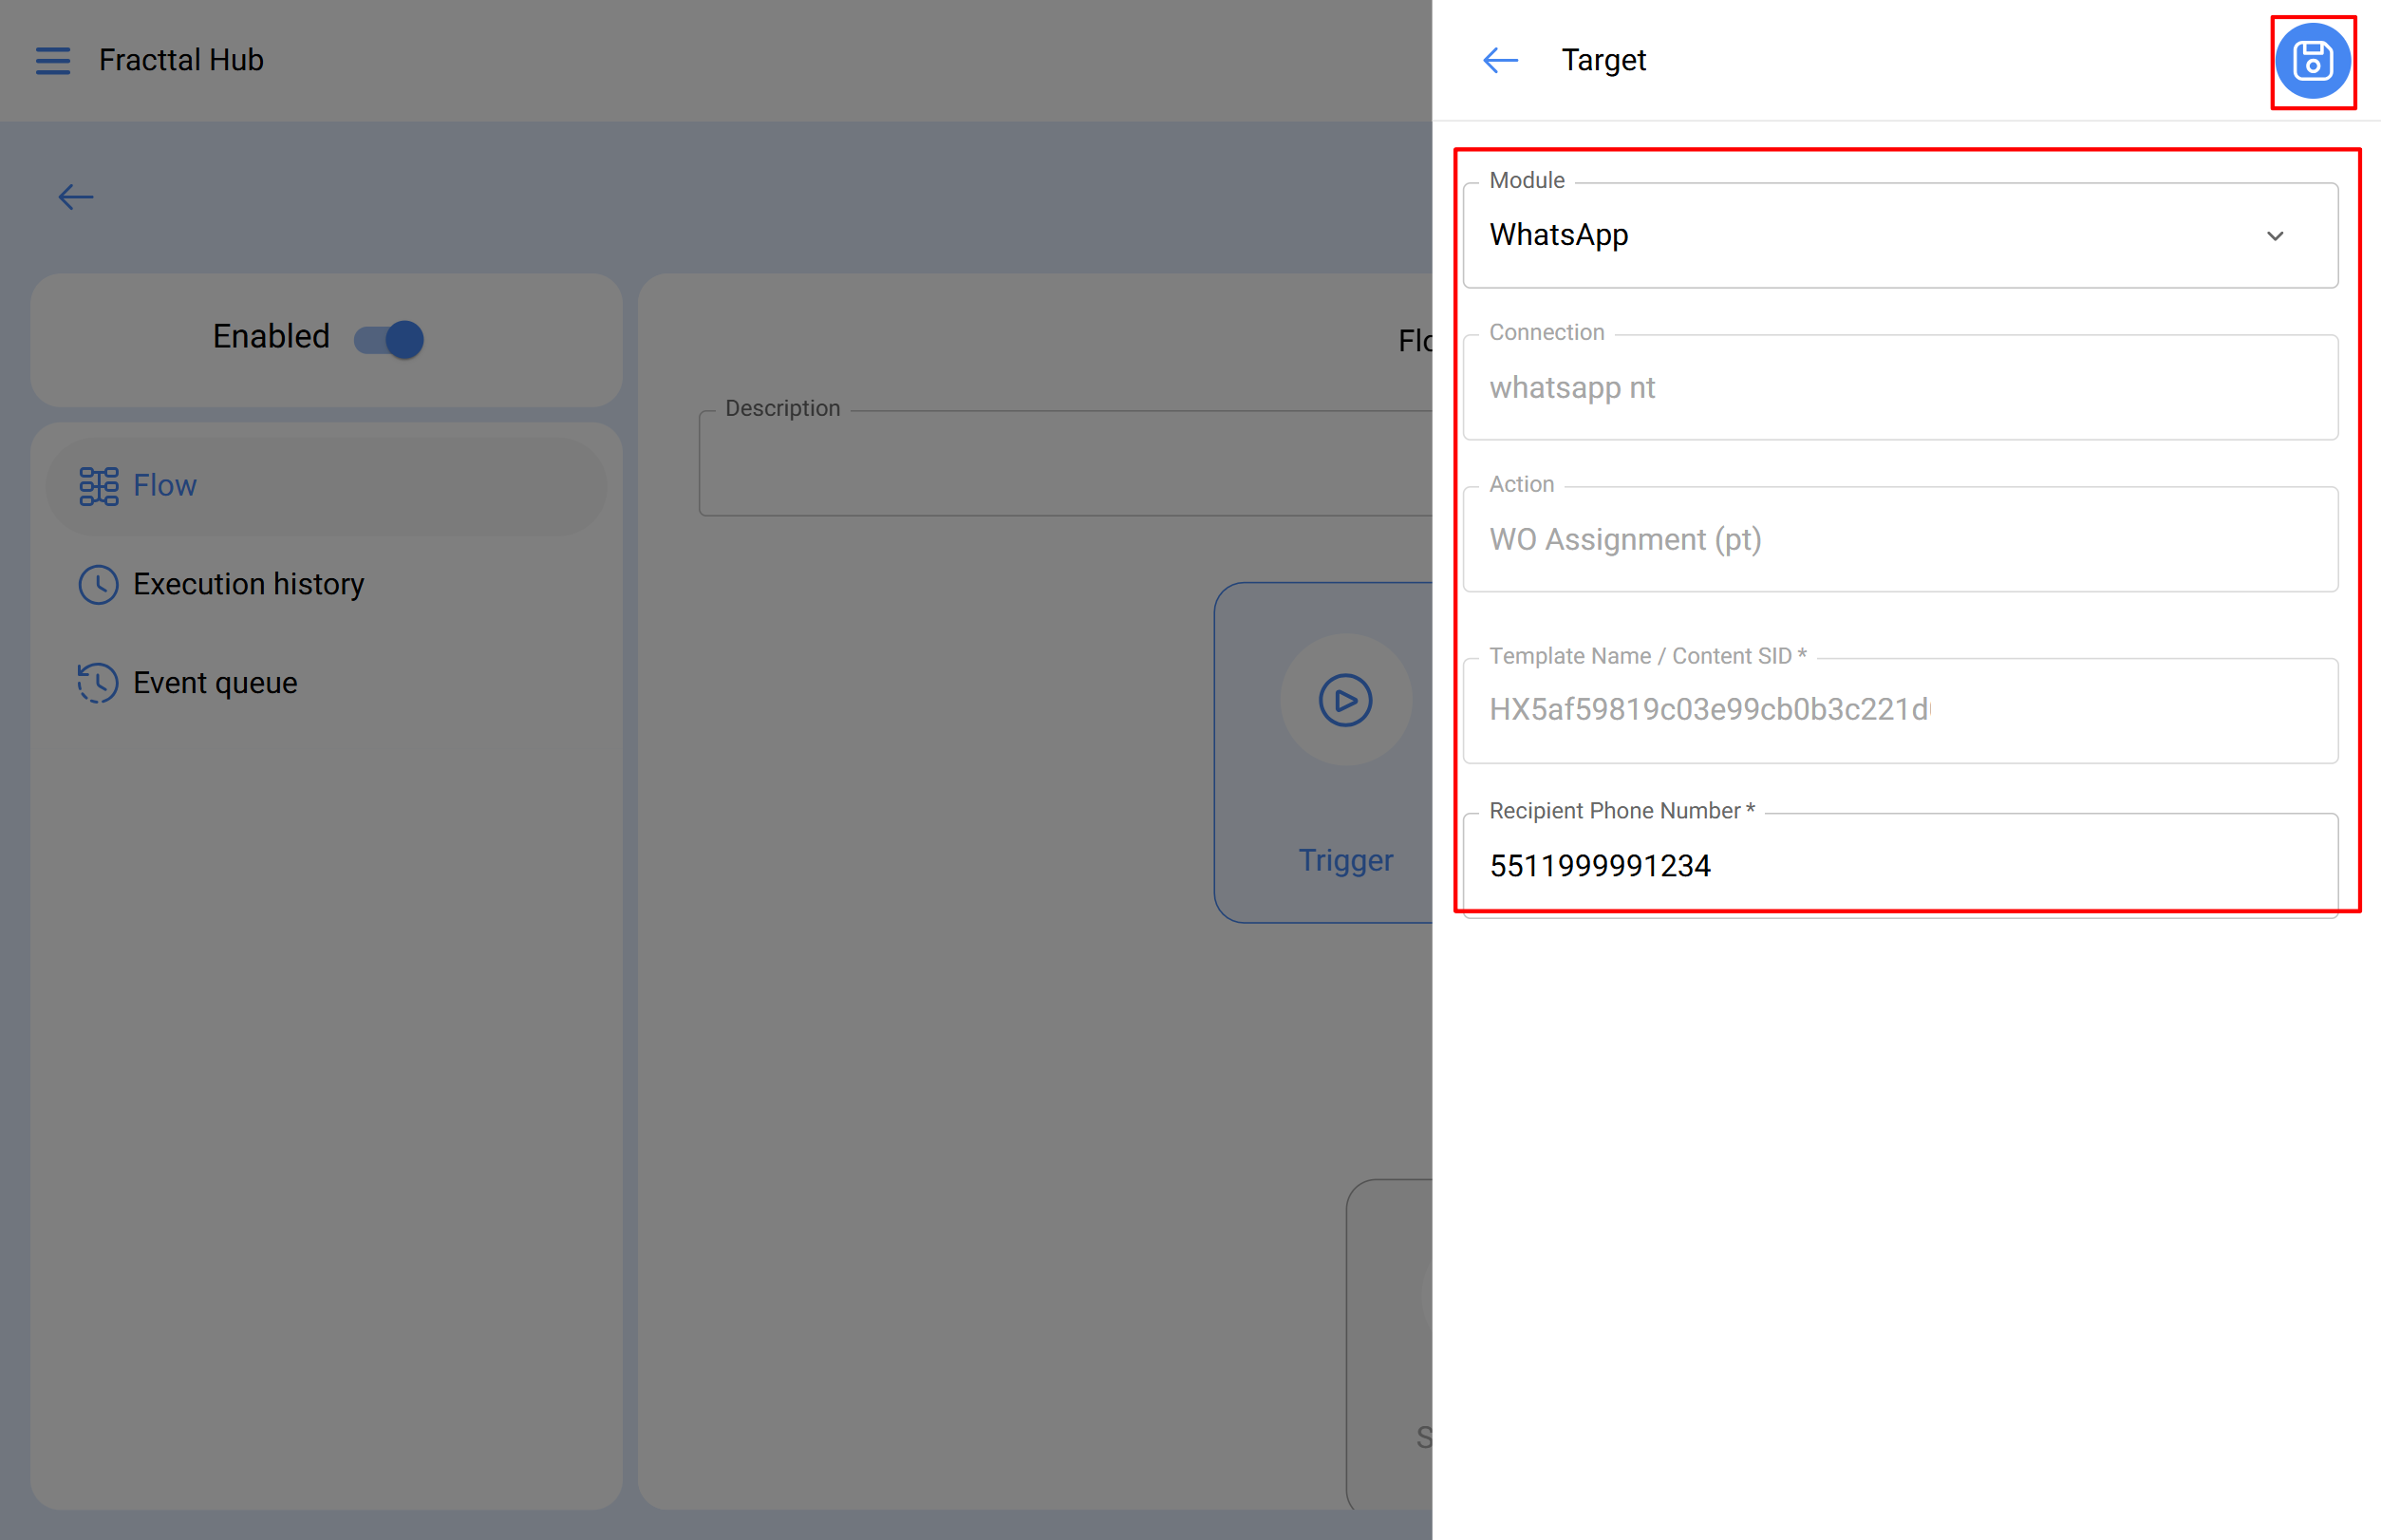The image size is (2381, 1540).
Task: Click the back arrow under Fracttal Hub
Action: (x=76, y=197)
